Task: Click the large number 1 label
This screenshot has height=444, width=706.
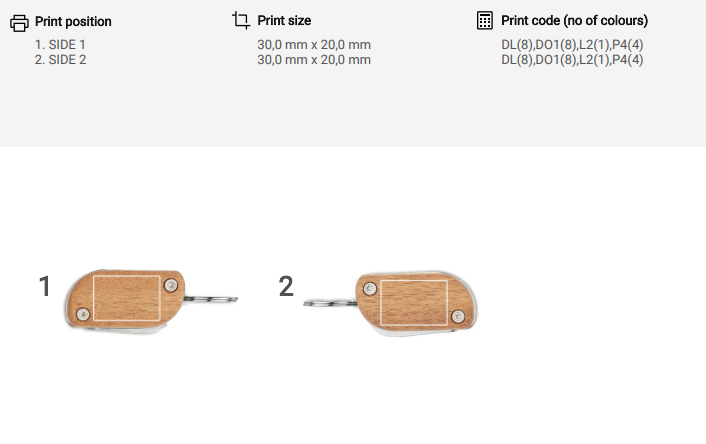Action: click(x=44, y=287)
